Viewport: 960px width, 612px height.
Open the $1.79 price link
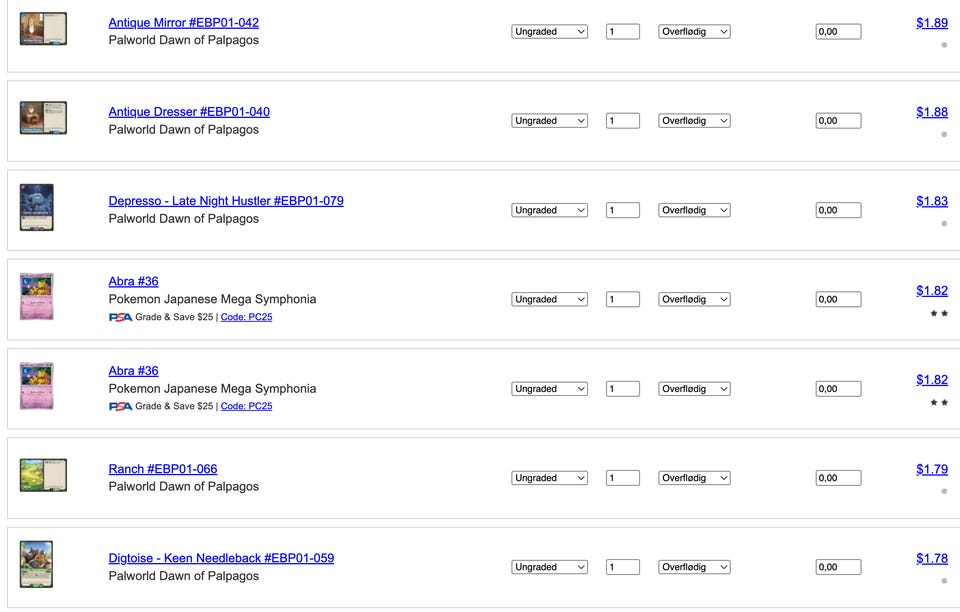pyautogui.click(x=932, y=469)
